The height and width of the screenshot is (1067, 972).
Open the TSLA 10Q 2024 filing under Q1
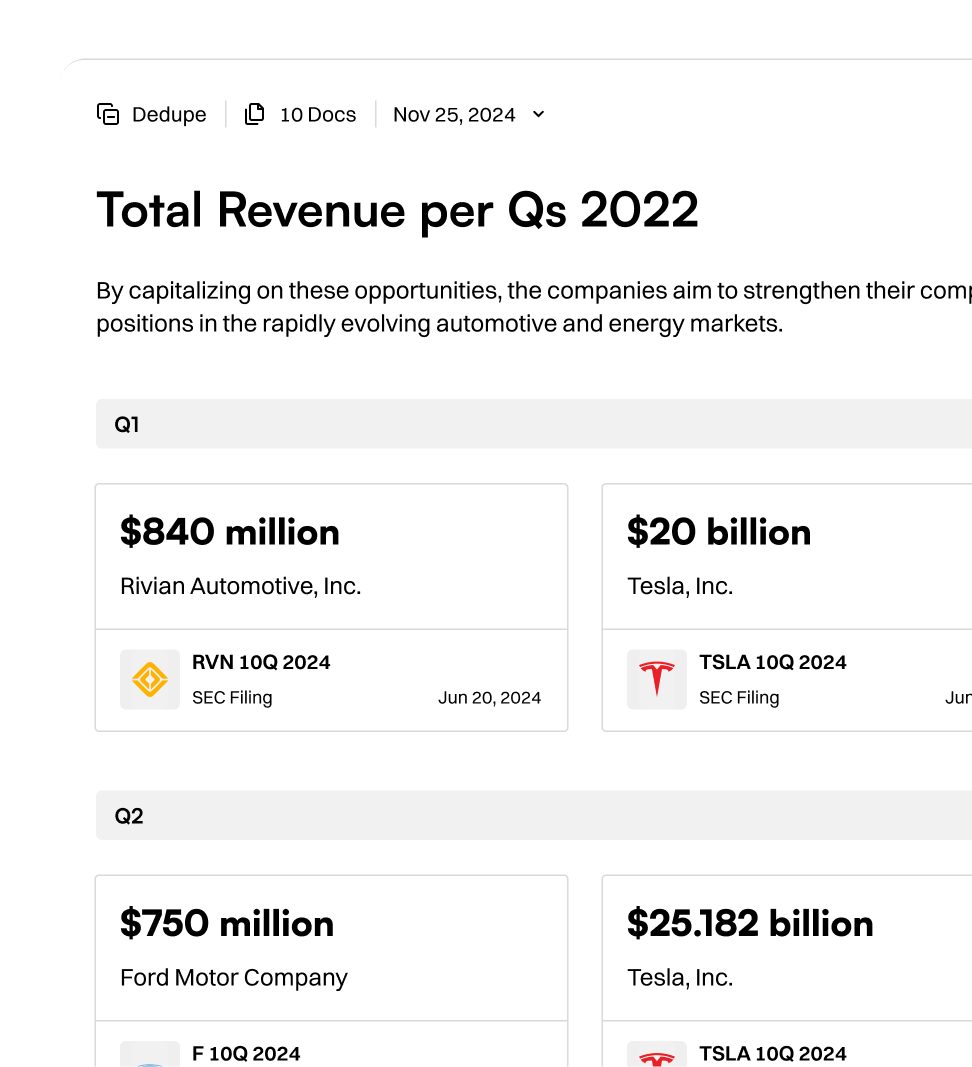772,662
